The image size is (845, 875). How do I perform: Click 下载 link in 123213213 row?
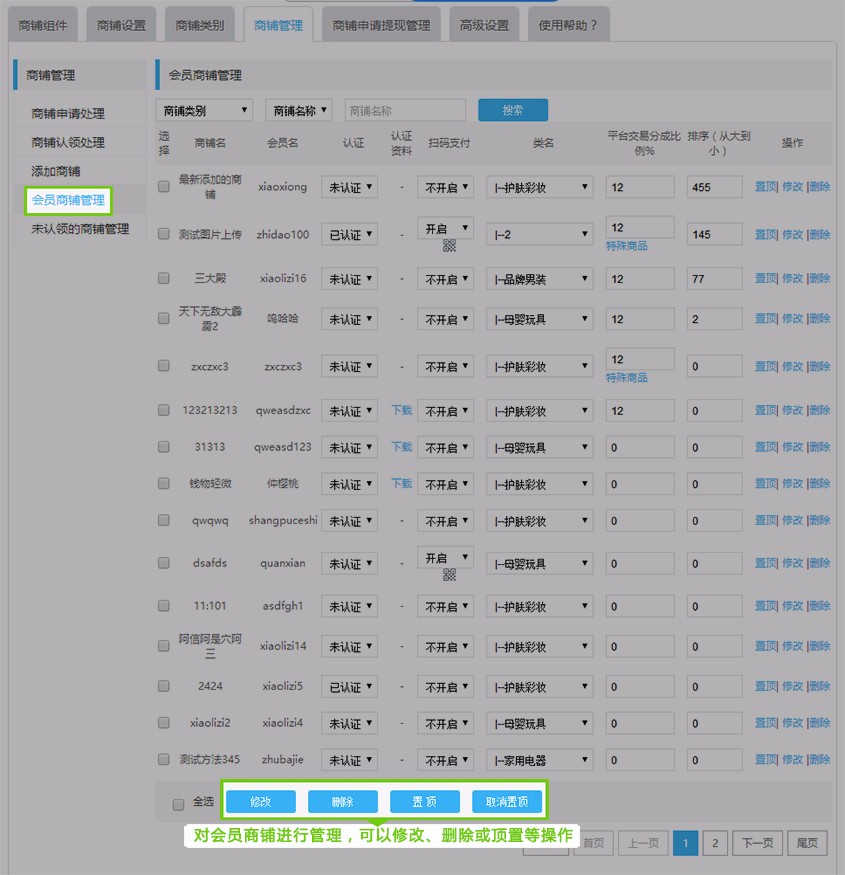point(401,410)
